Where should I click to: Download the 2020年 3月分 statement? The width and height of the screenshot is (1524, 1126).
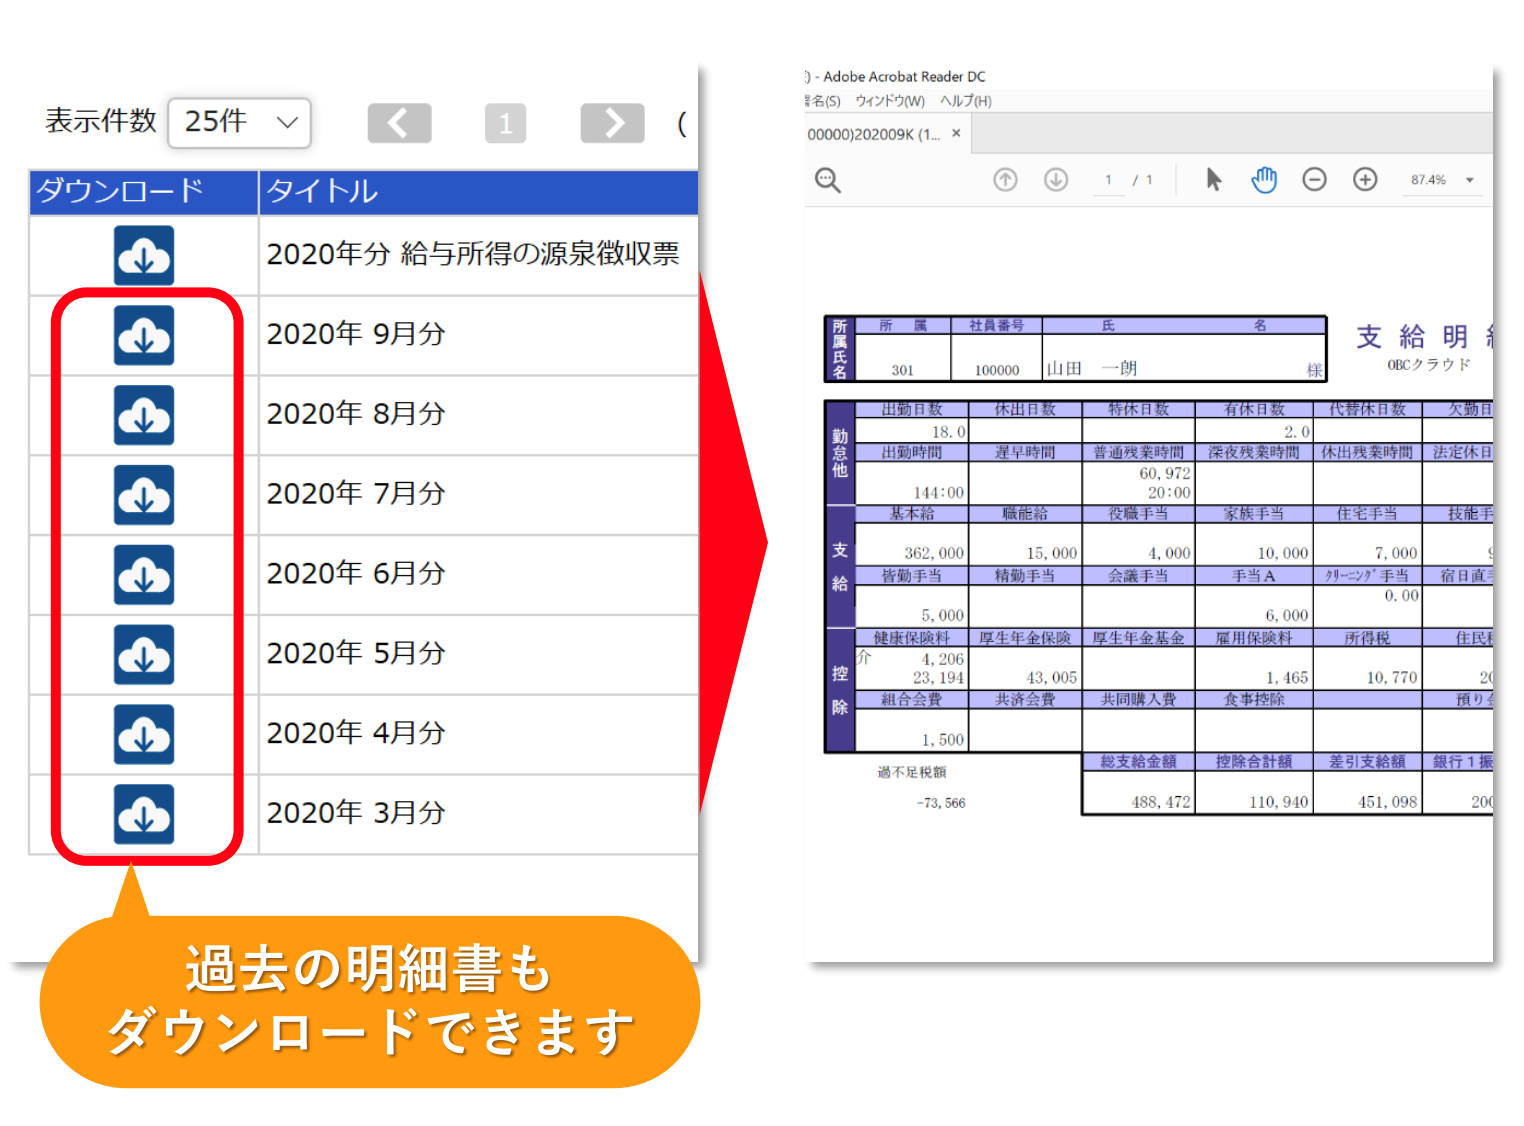[144, 815]
